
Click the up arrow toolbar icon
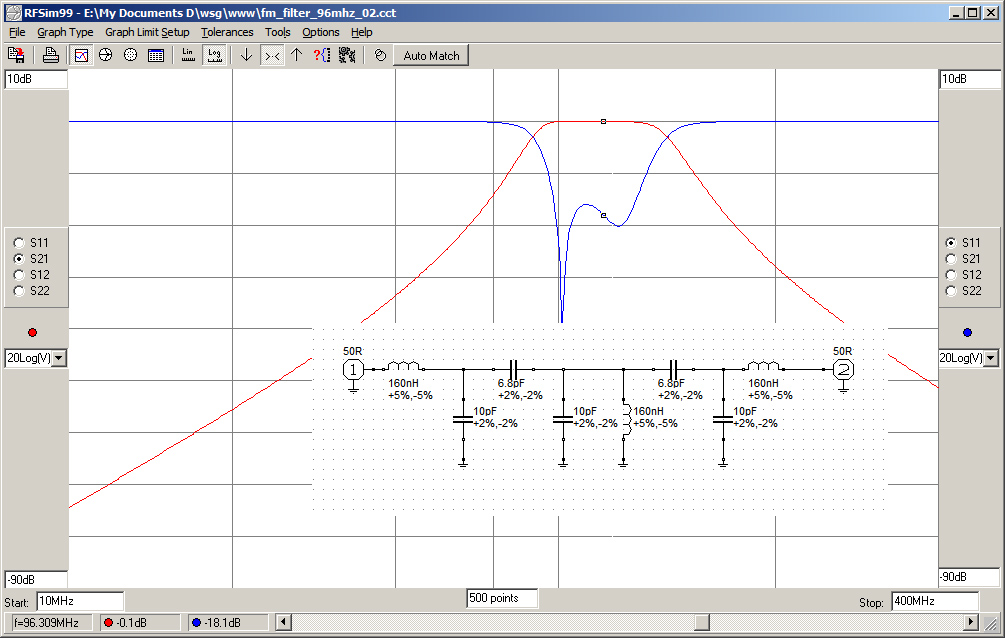[296, 56]
